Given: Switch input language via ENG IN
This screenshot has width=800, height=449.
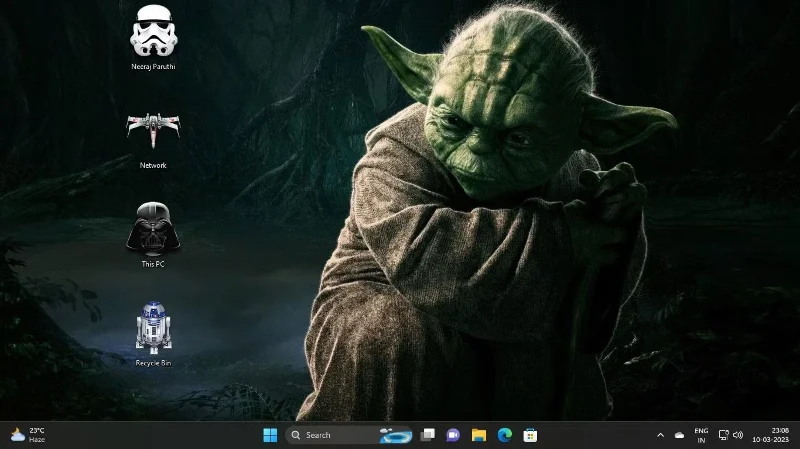Looking at the screenshot, I should pos(702,435).
